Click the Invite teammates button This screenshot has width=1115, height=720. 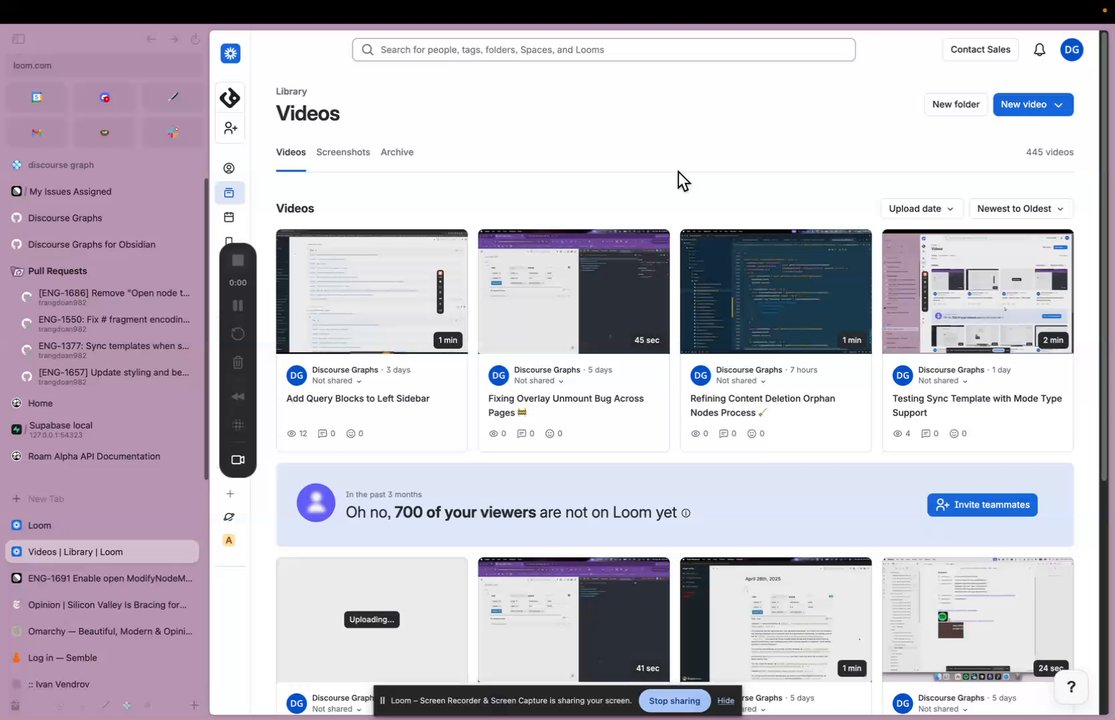click(982, 505)
